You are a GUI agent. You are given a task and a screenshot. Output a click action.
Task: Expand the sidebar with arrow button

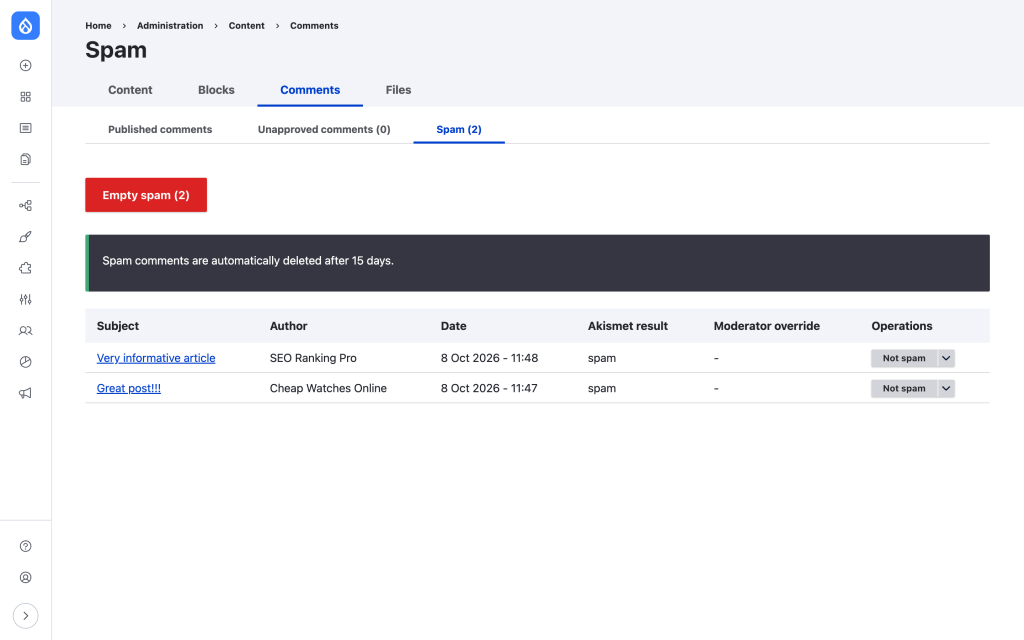pos(25,616)
